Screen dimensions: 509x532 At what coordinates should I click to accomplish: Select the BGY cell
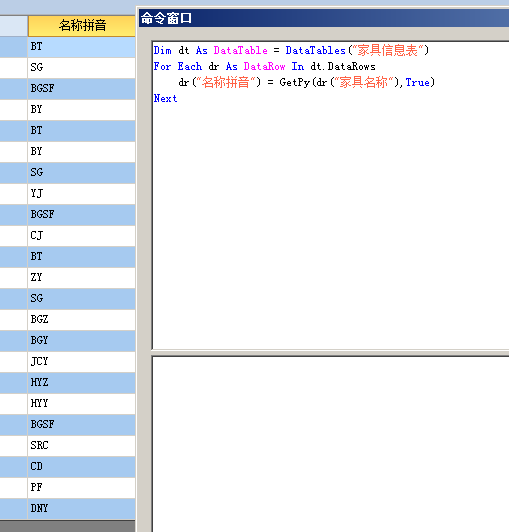click(82, 341)
